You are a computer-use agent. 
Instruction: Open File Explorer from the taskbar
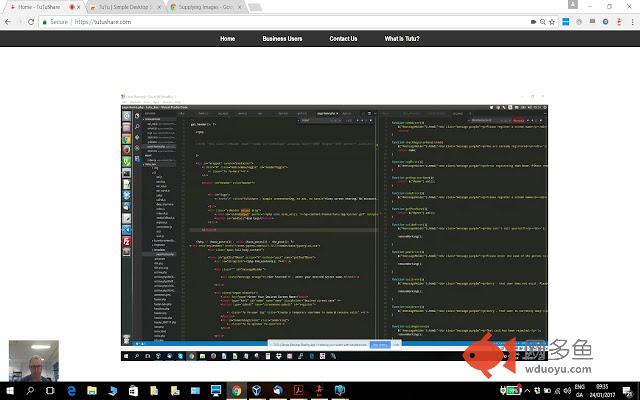pos(92,391)
